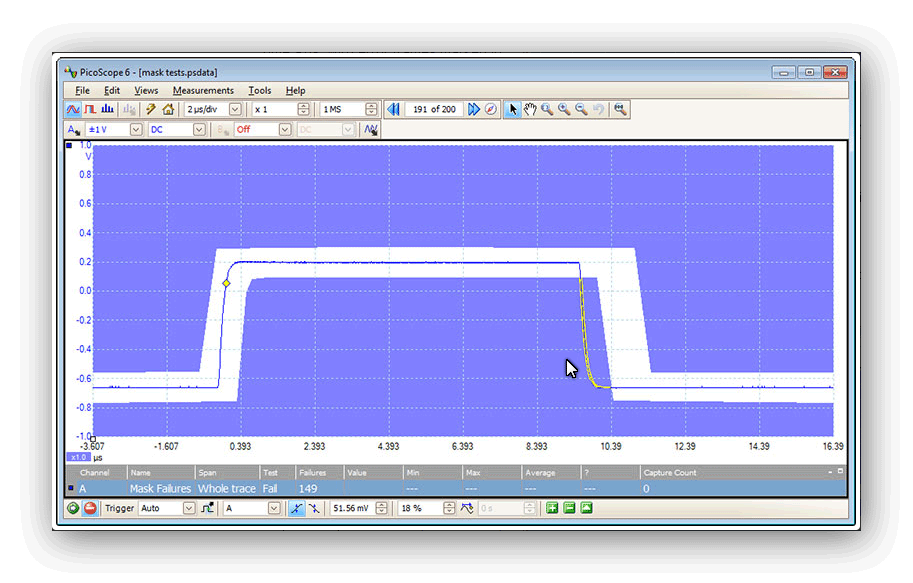The height and width of the screenshot is (583, 913).
Task: Expand the ±1 V range dropdown
Action: point(134,129)
